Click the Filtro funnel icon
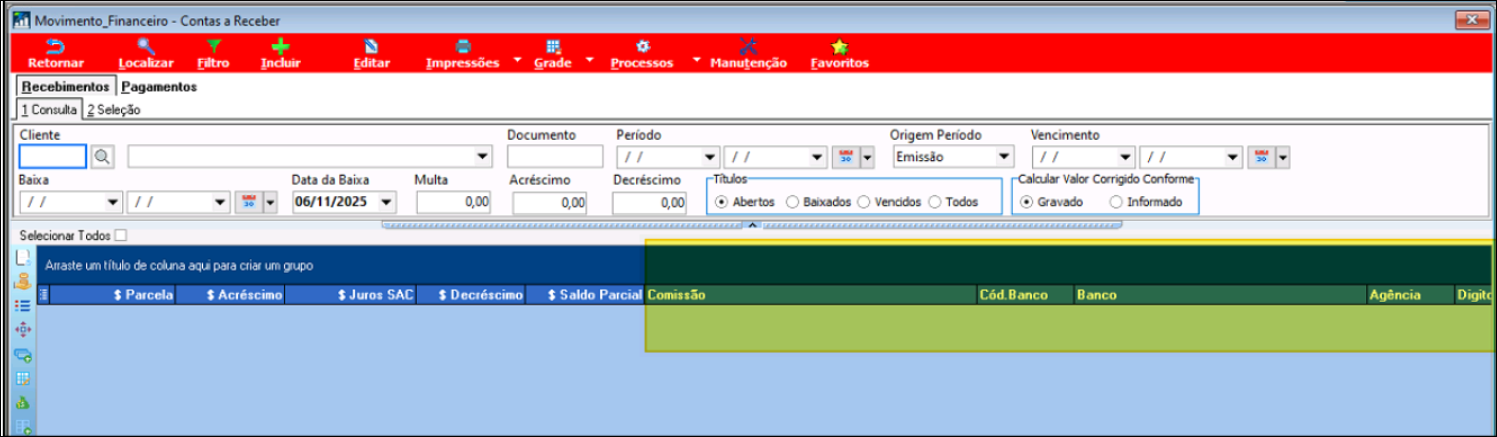 click(213, 47)
